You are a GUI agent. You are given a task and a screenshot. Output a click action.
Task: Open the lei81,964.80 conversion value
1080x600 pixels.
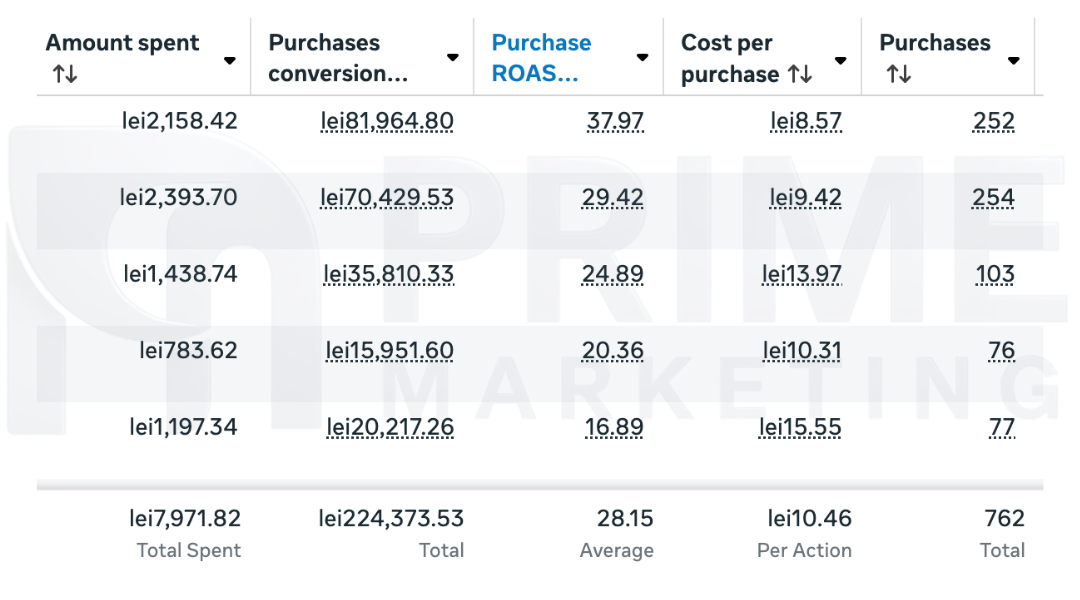pyautogui.click(x=387, y=122)
